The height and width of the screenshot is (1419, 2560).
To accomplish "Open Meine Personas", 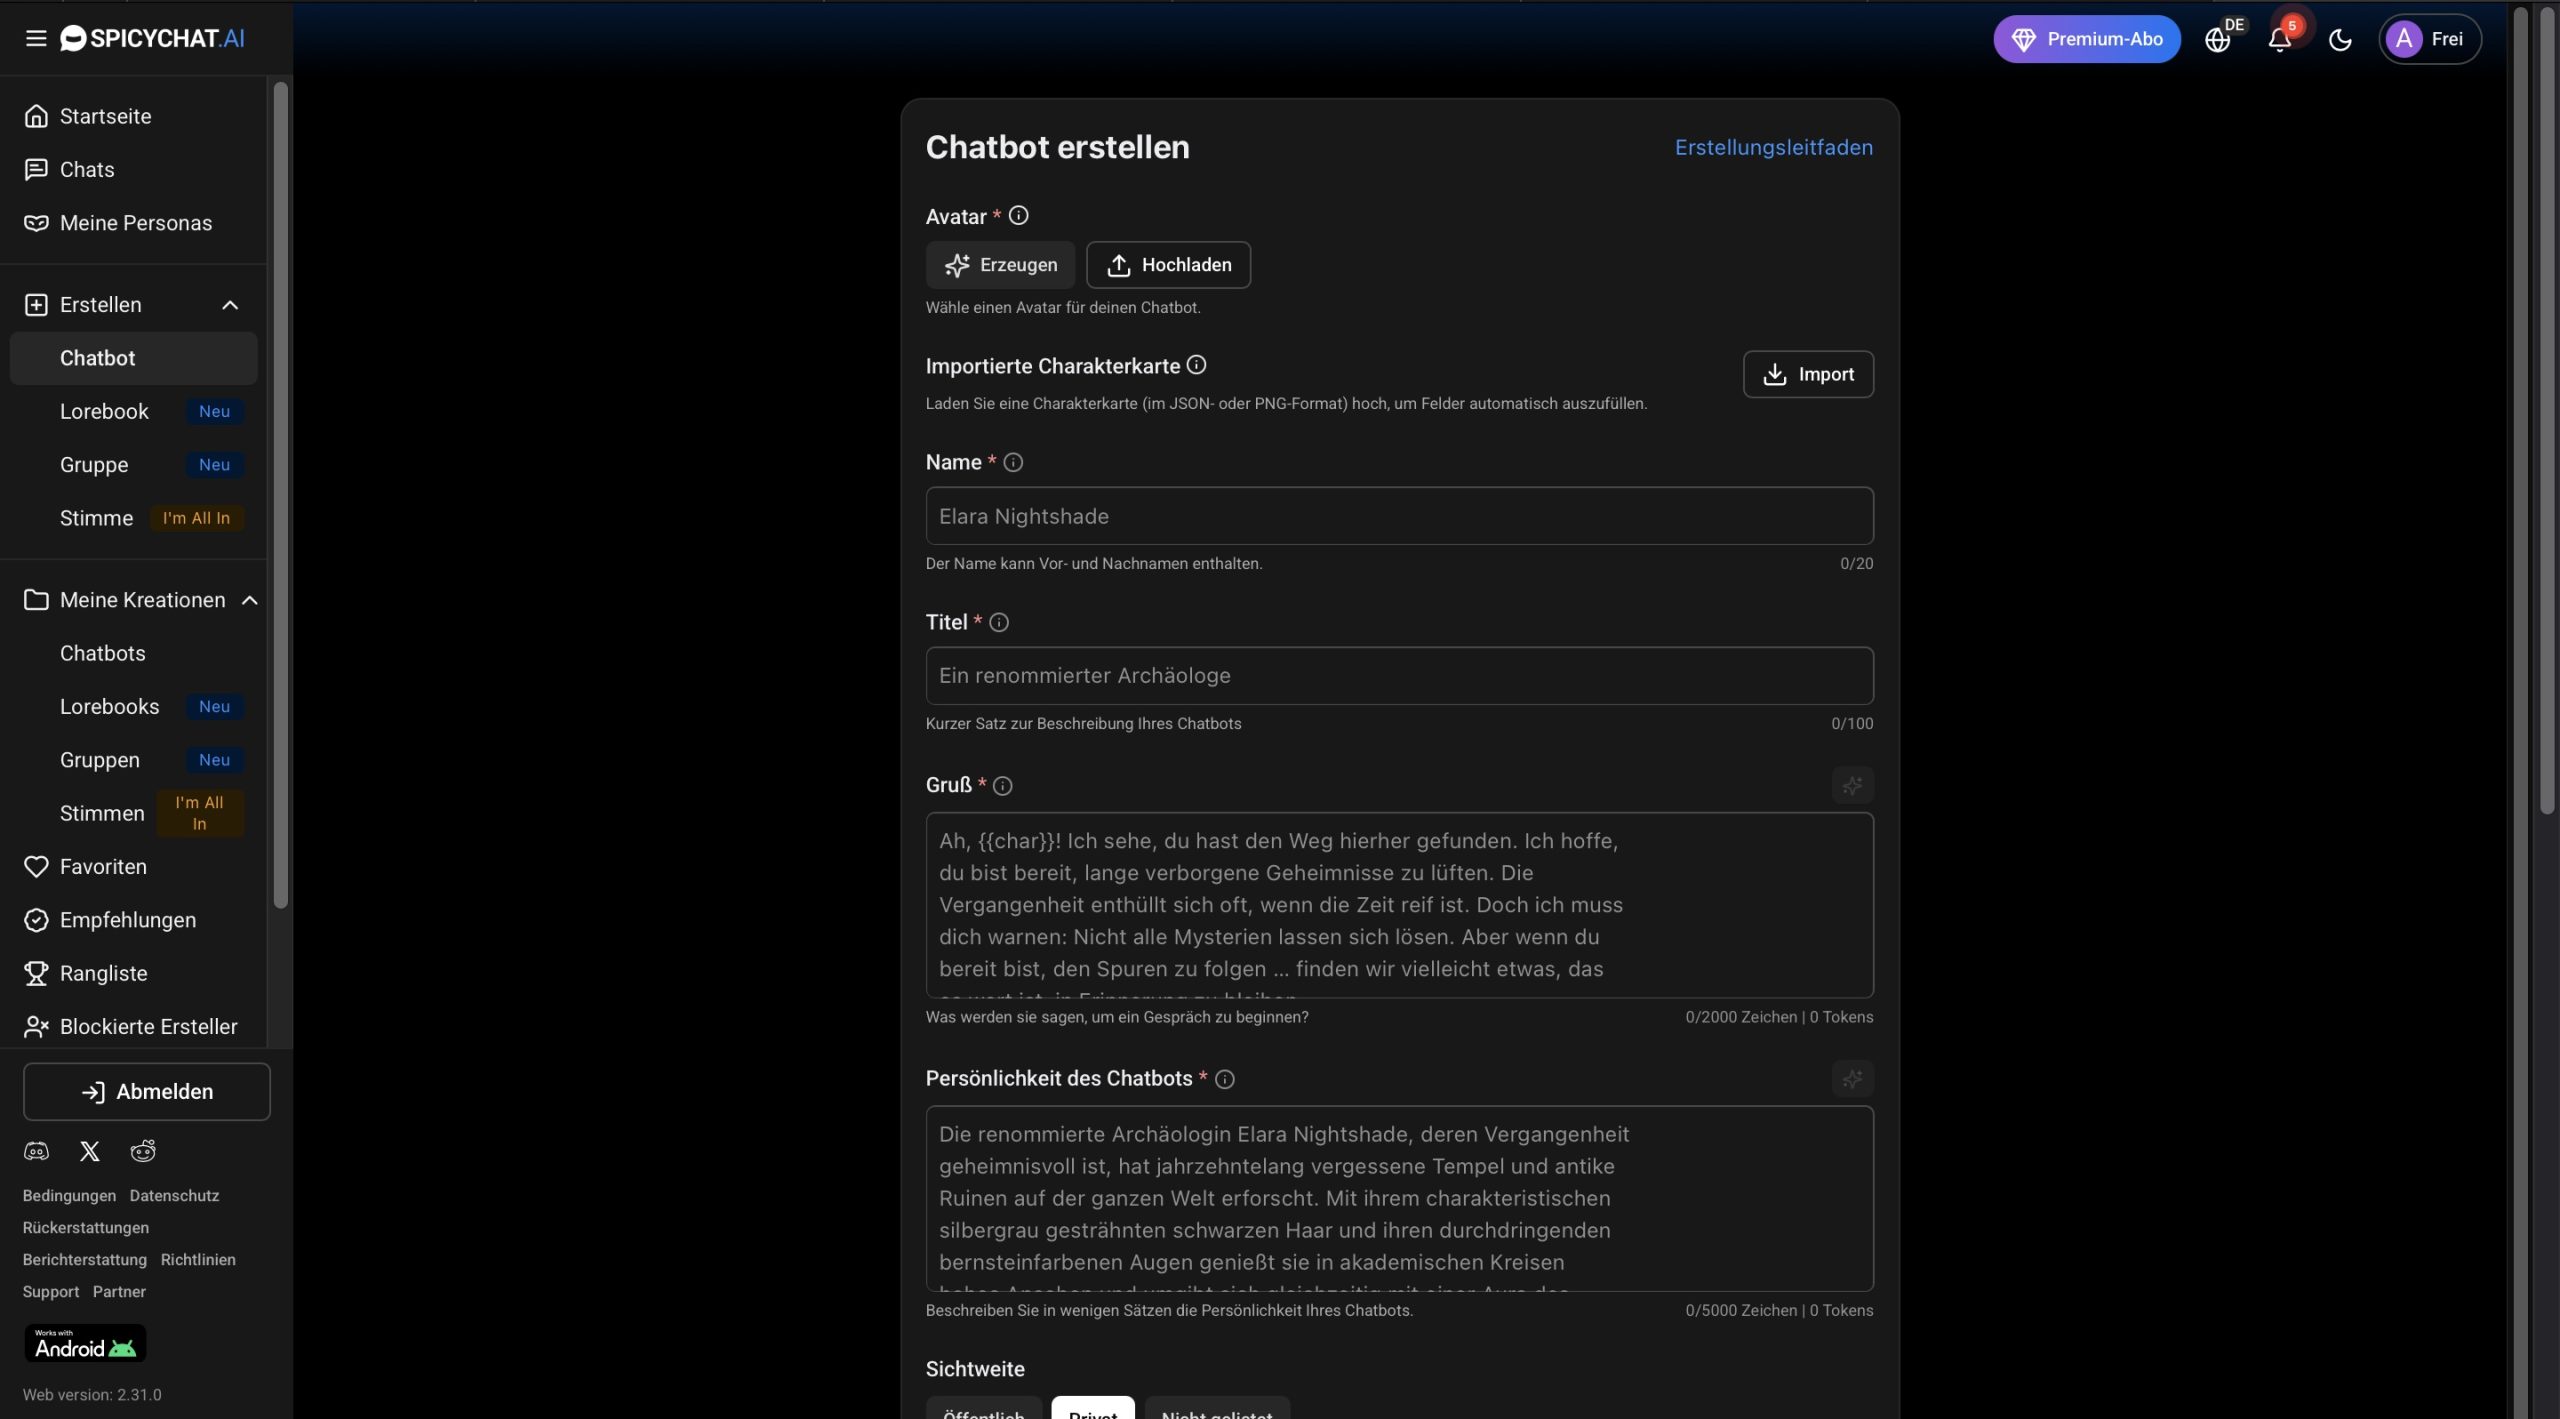I will pyautogui.click(x=133, y=222).
